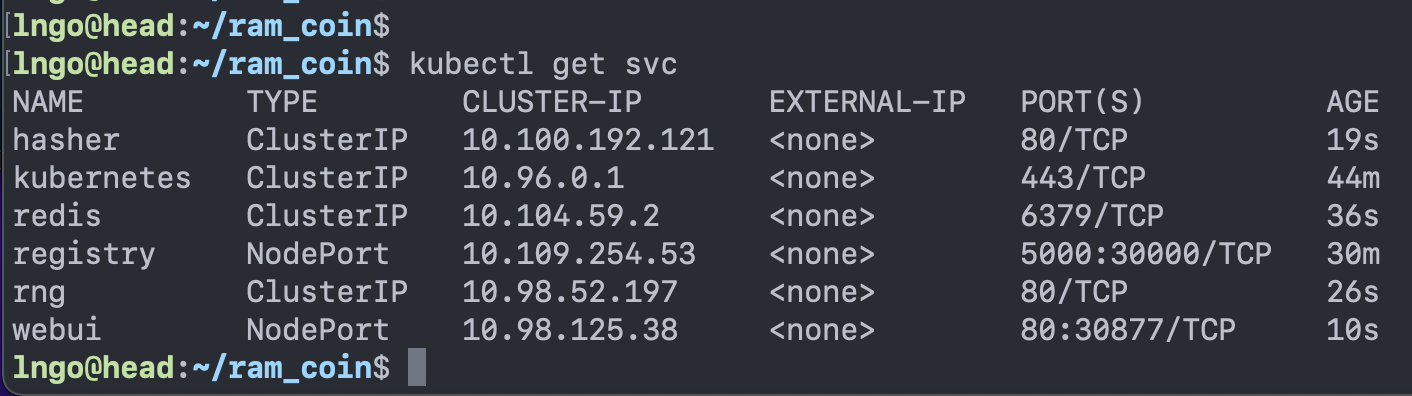Click the kubectl get svc command text
Viewport: 1412px width, 396px height.
pos(544,65)
